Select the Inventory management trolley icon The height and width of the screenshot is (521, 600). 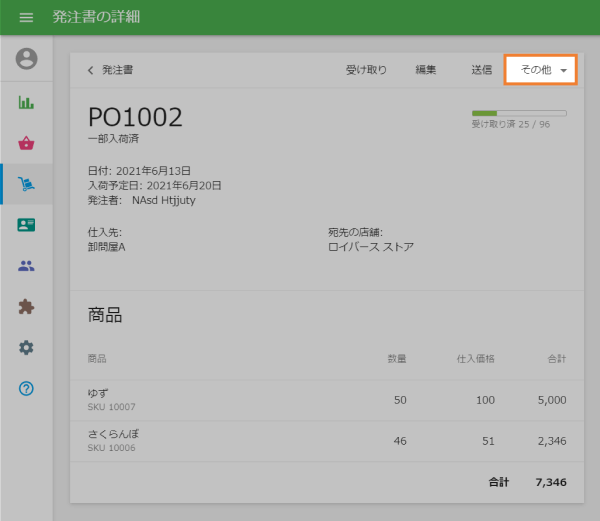coord(26,184)
